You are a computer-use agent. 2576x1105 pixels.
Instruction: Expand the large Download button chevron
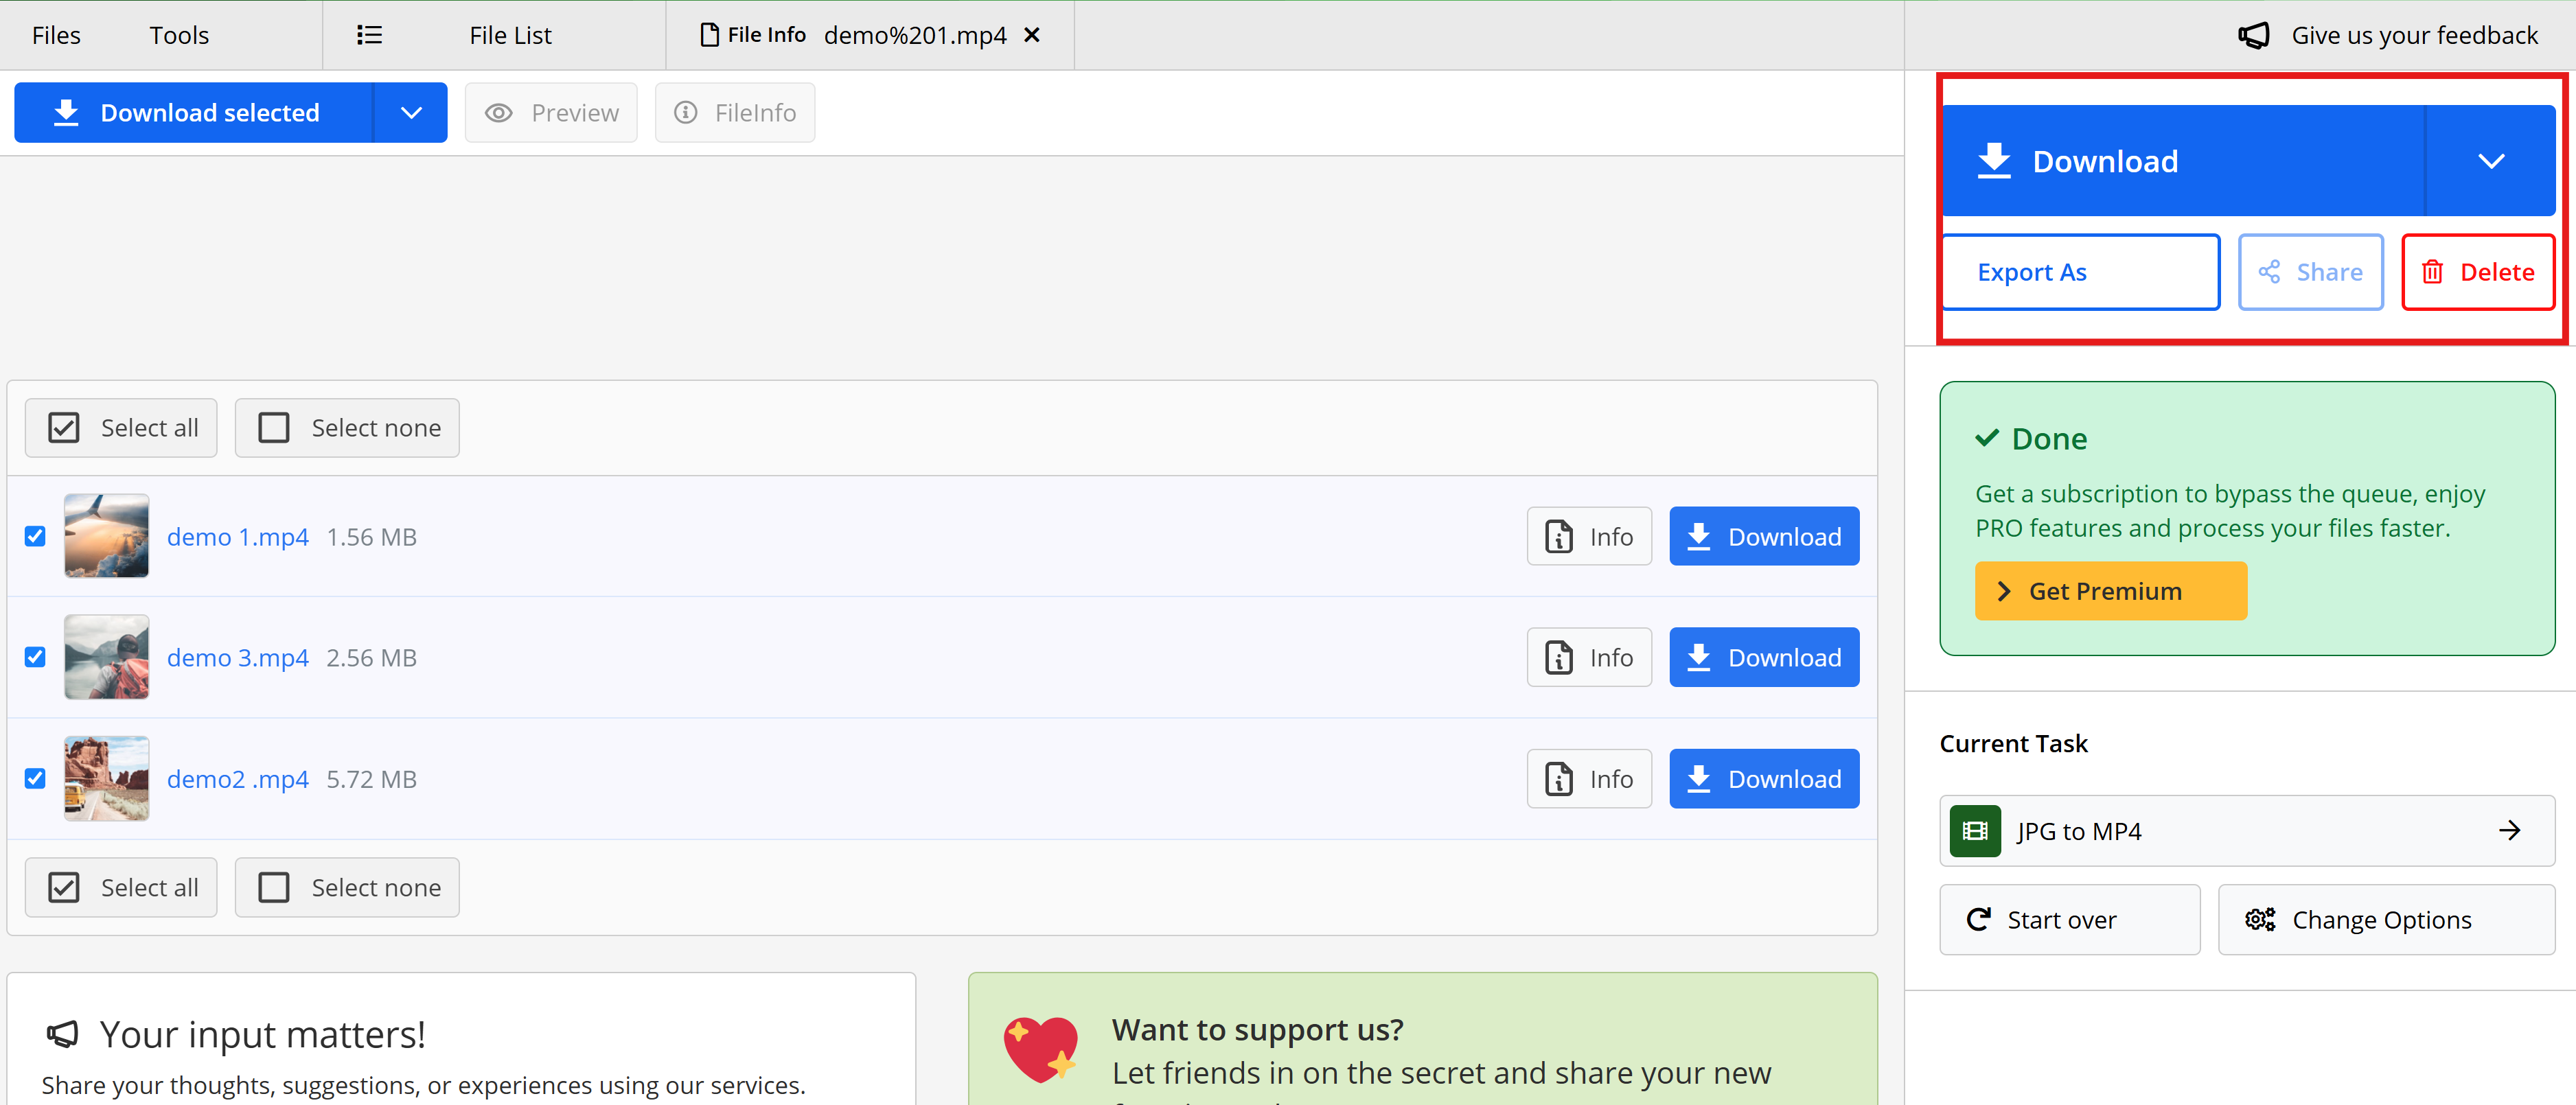pyautogui.click(x=2490, y=161)
